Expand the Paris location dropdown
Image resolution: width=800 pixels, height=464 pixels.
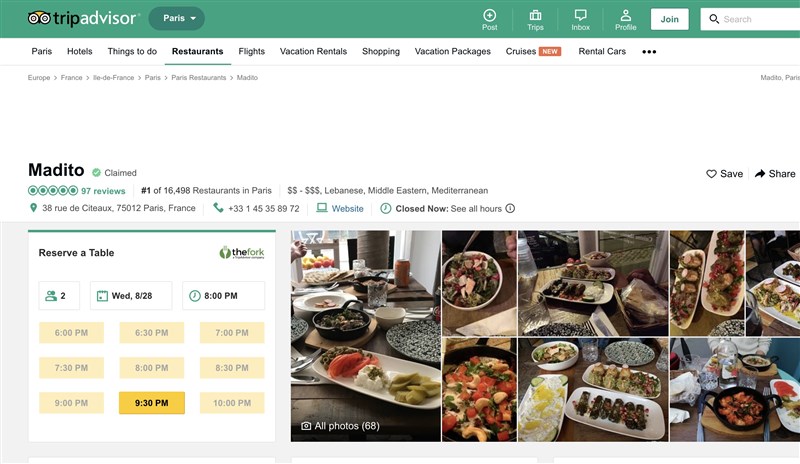(x=177, y=18)
